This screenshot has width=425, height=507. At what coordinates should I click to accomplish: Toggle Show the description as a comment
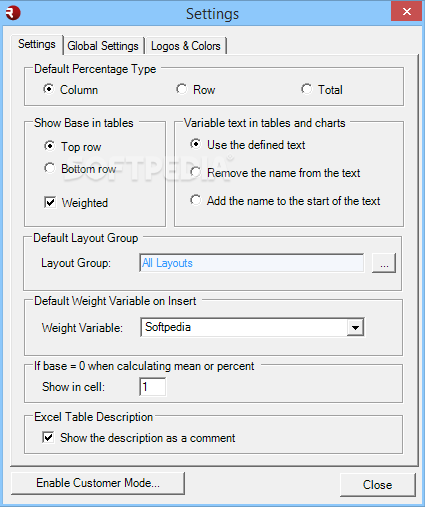(48, 437)
